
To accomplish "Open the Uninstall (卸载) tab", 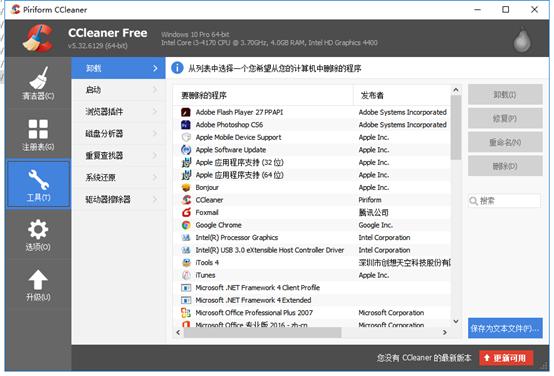I will click(x=118, y=68).
